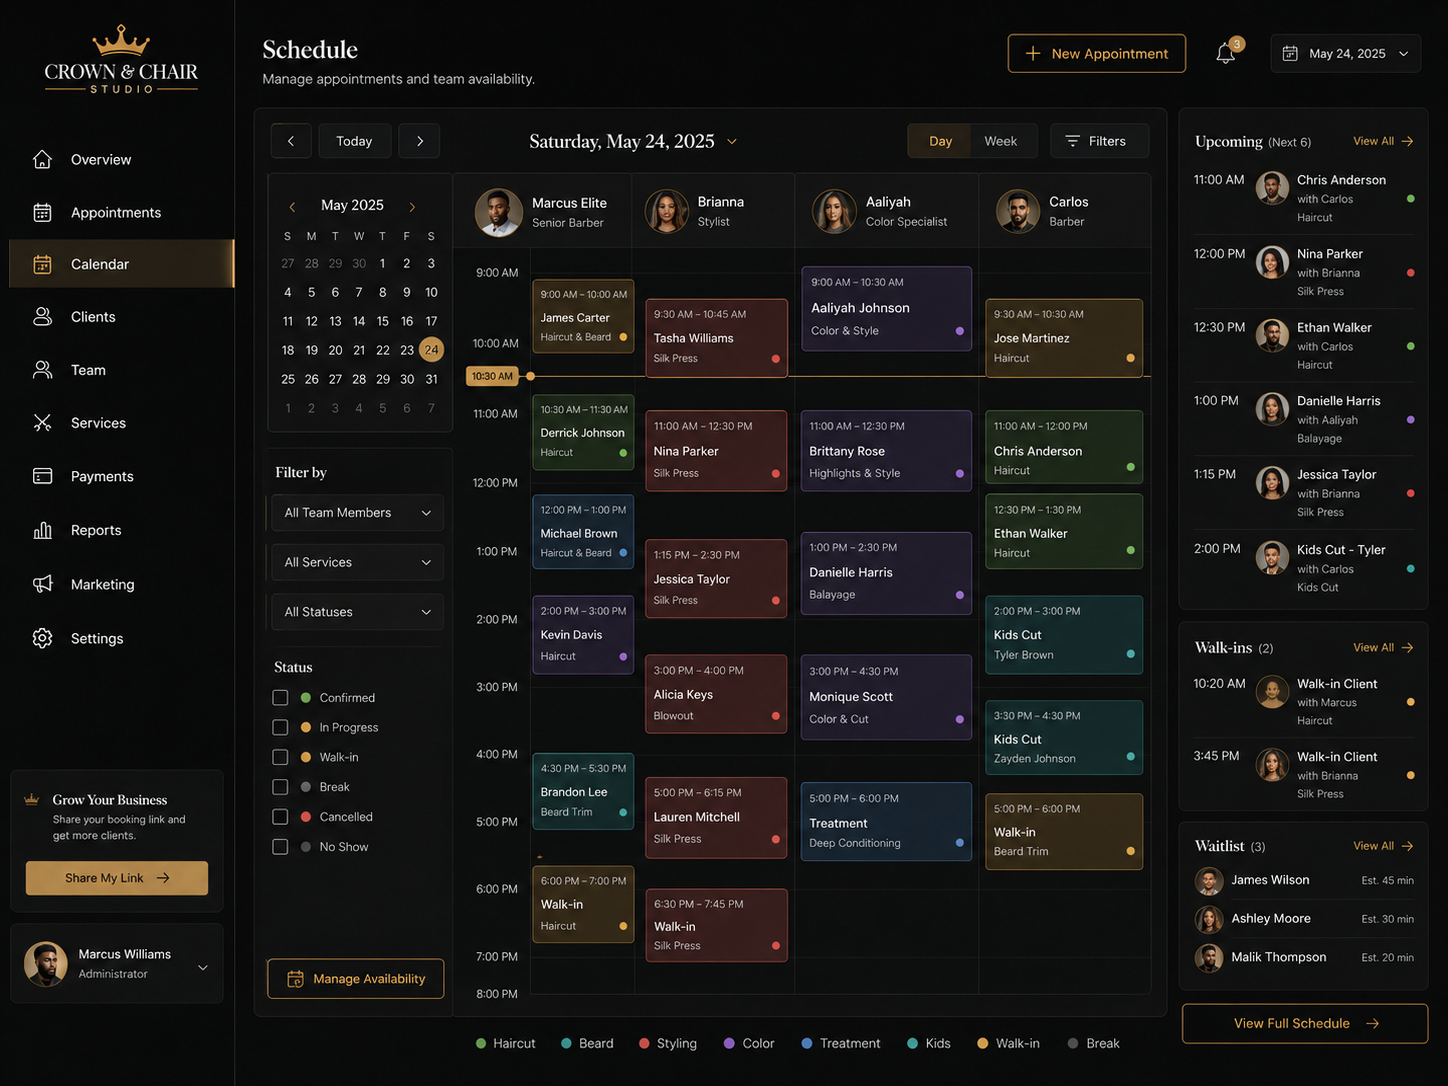1448x1086 pixels.
Task: Click the New Appointment button
Action: pos(1097,54)
